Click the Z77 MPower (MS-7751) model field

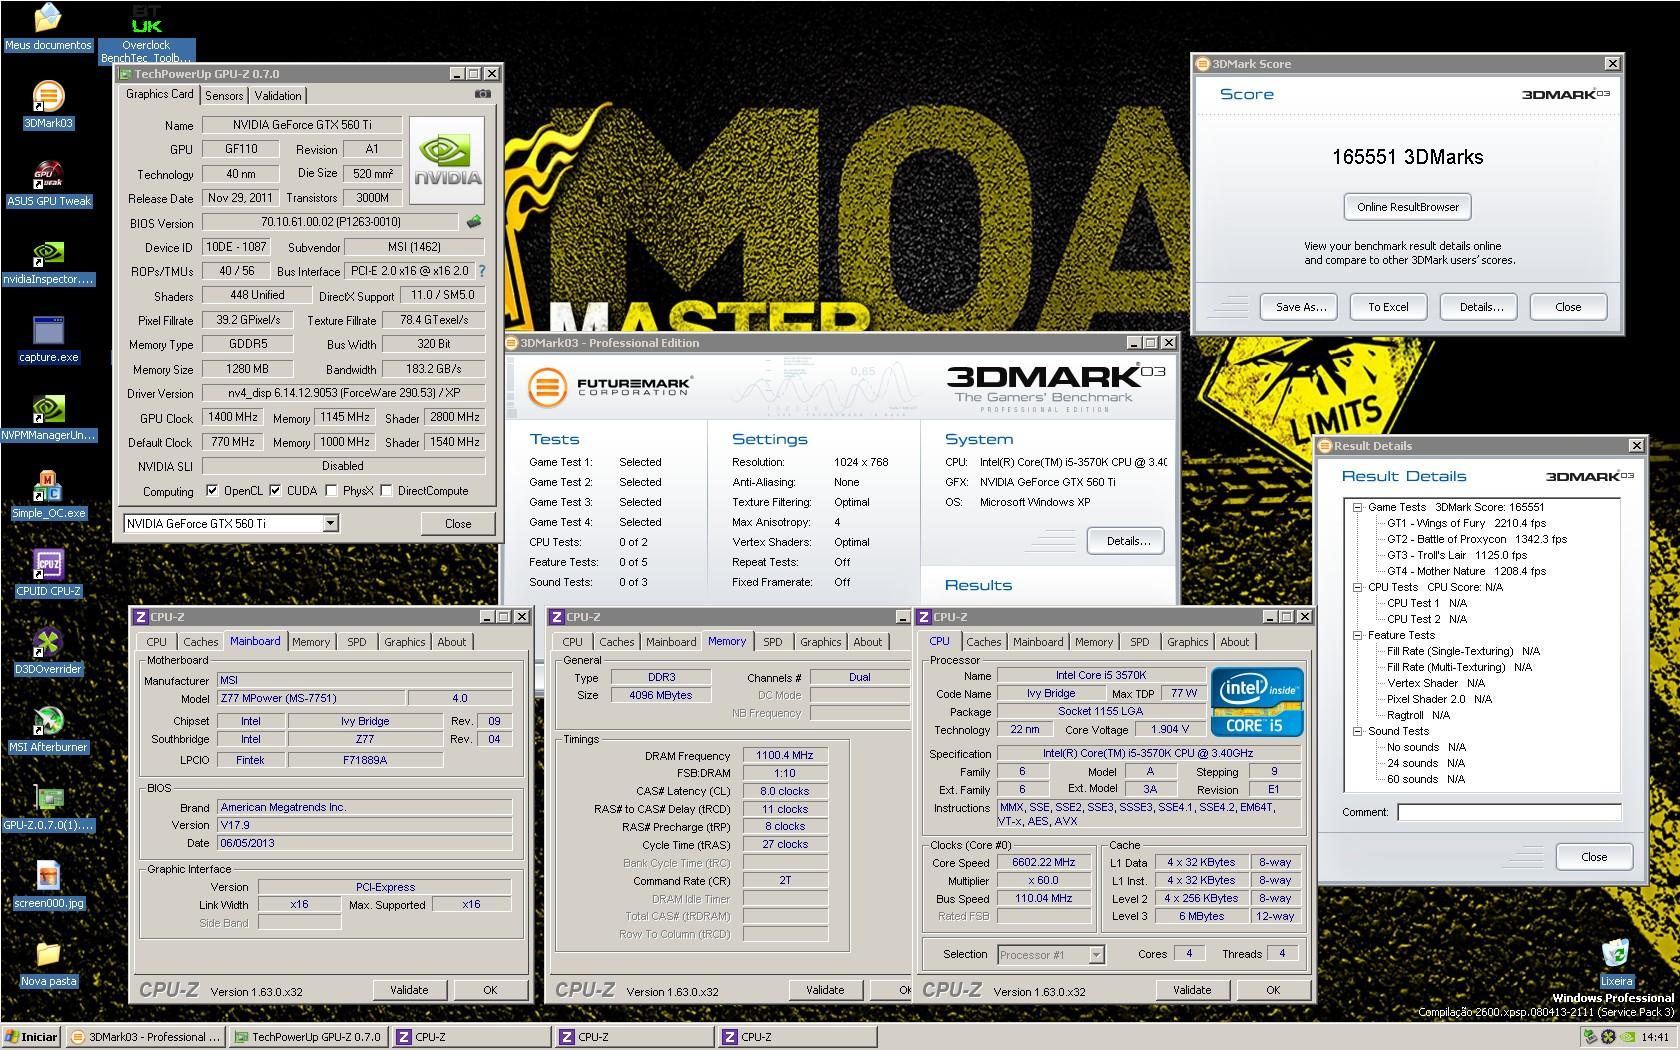(x=310, y=698)
